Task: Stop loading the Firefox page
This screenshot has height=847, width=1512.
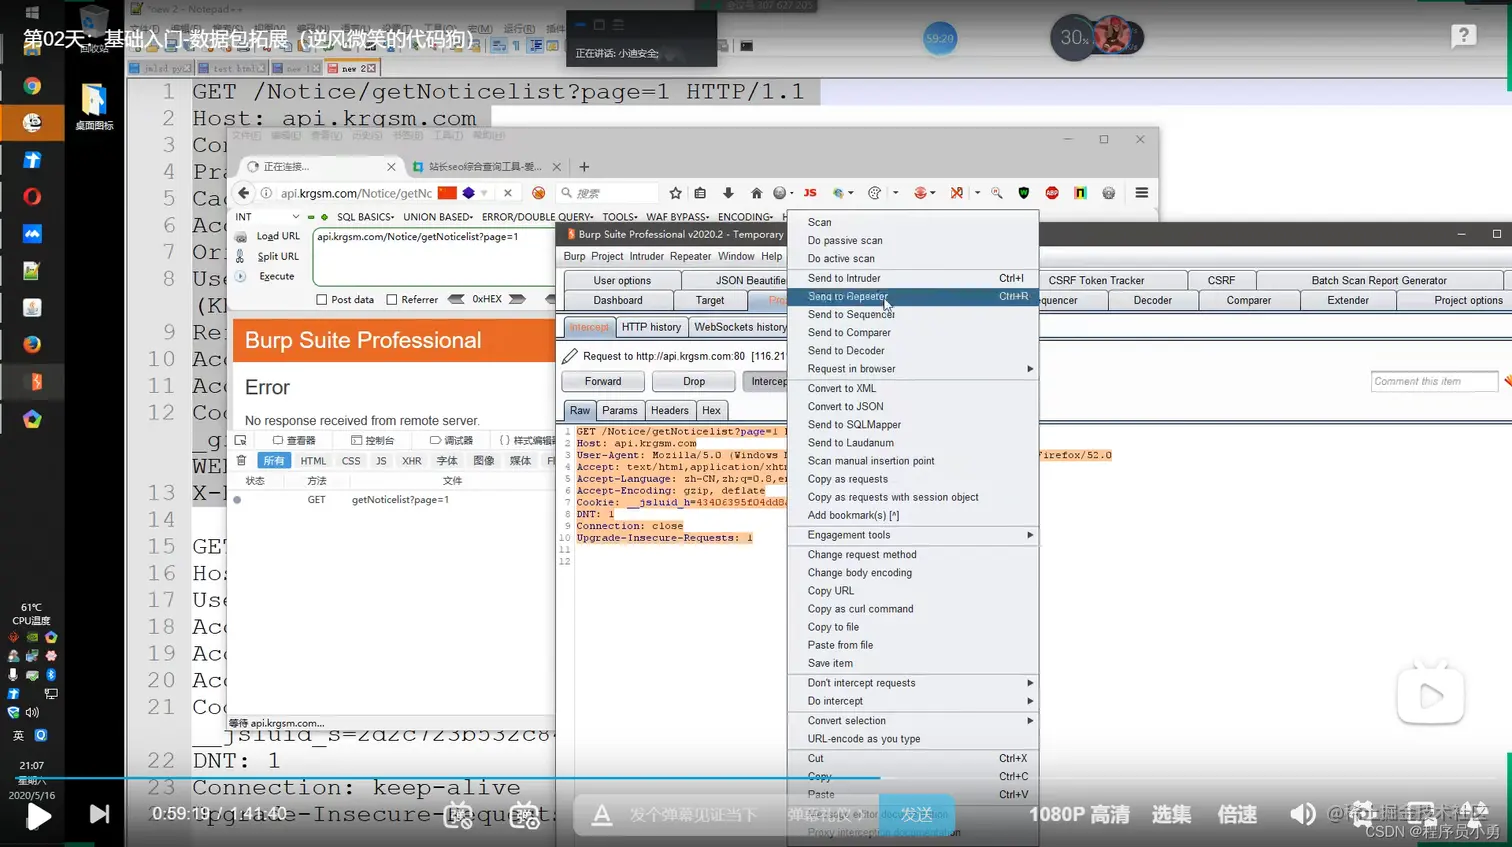Action: tap(508, 193)
